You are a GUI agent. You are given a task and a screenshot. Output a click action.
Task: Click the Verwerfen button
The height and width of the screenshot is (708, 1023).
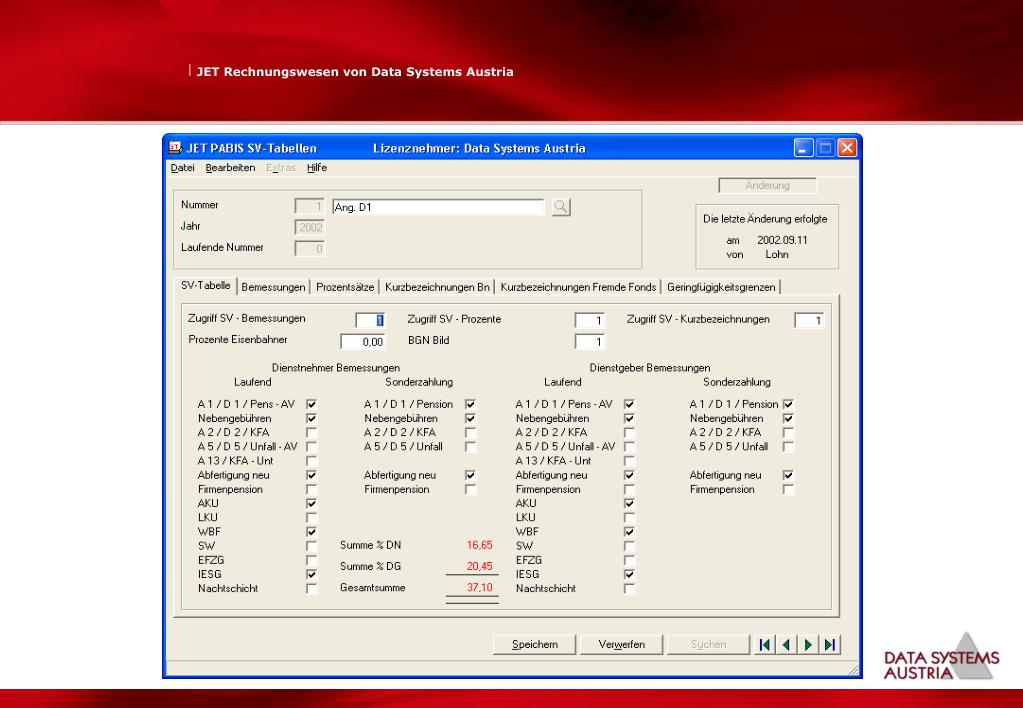(x=622, y=645)
